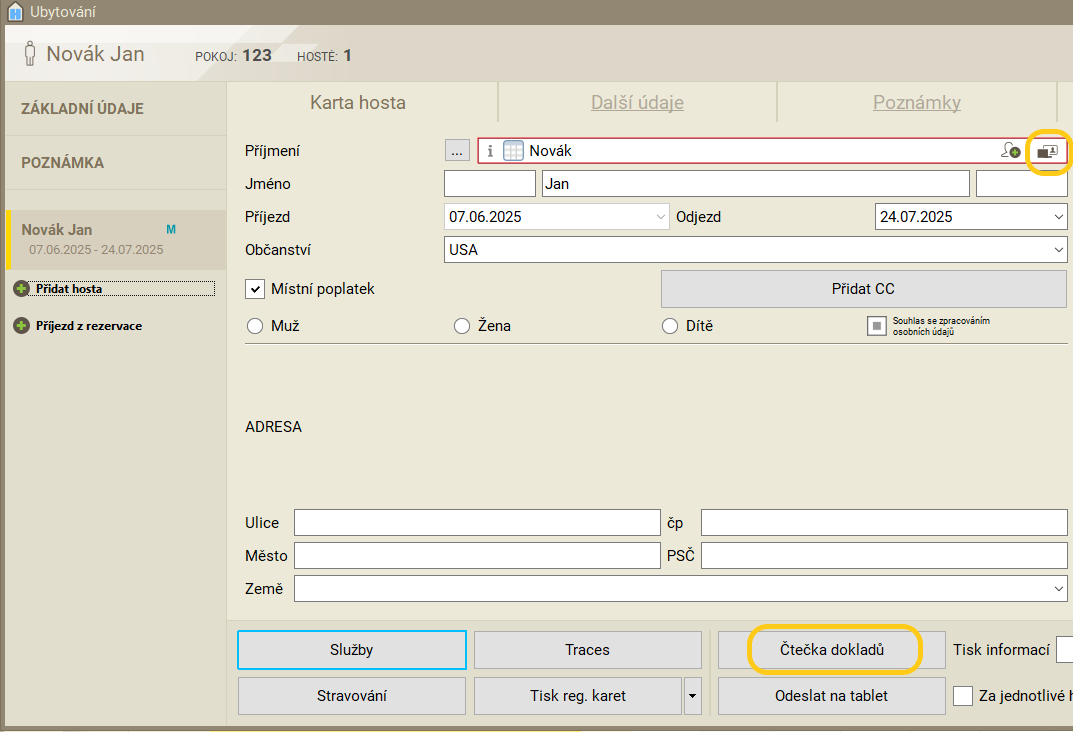This screenshot has height=732, width=1073.
Task: Switch to the Poznámky tab
Action: pyautogui.click(x=916, y=103)
